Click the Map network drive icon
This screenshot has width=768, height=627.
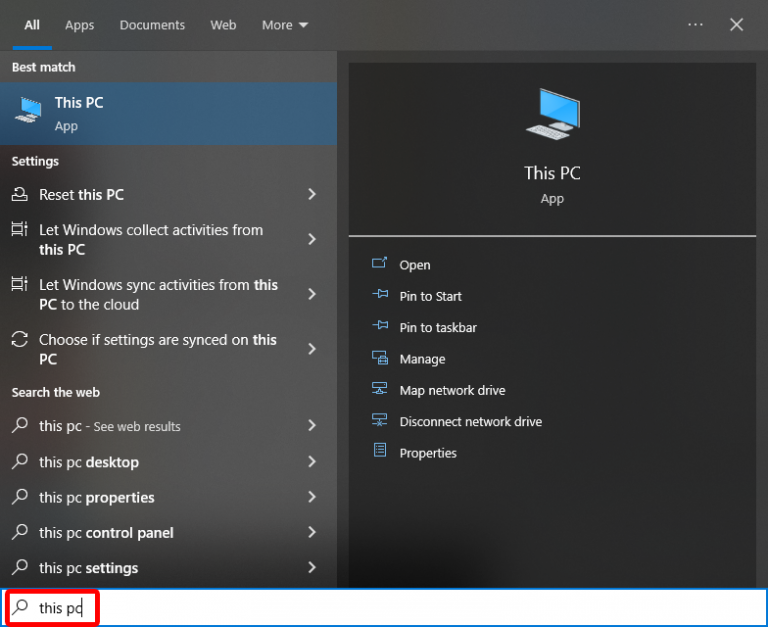point(380,389)
